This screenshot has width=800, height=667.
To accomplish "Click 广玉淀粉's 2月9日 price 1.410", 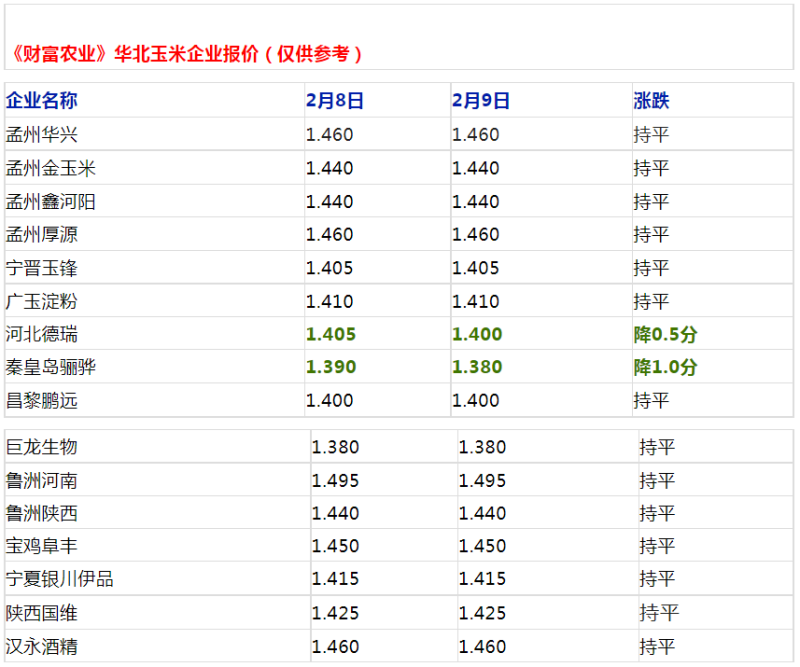I will tap(476, 301).
